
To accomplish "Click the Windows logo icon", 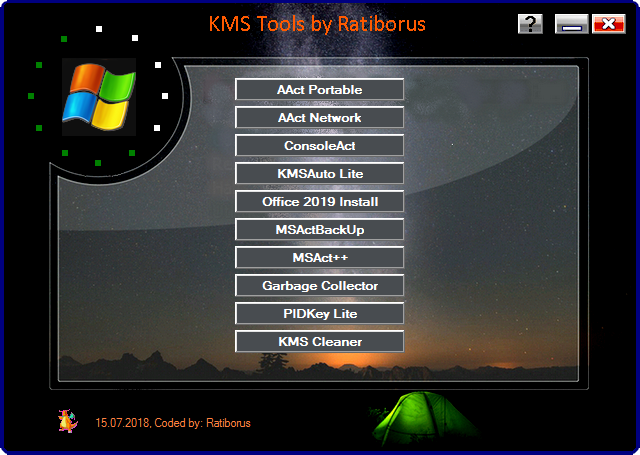I will [x=98, y=97].
